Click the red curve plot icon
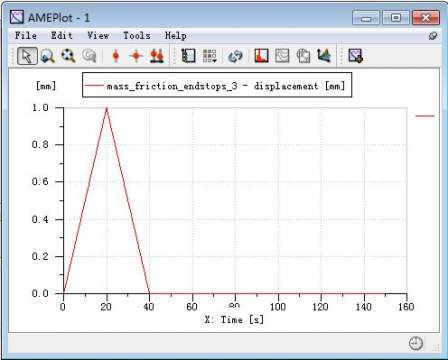Screen dimensions: 448x360 262,56
